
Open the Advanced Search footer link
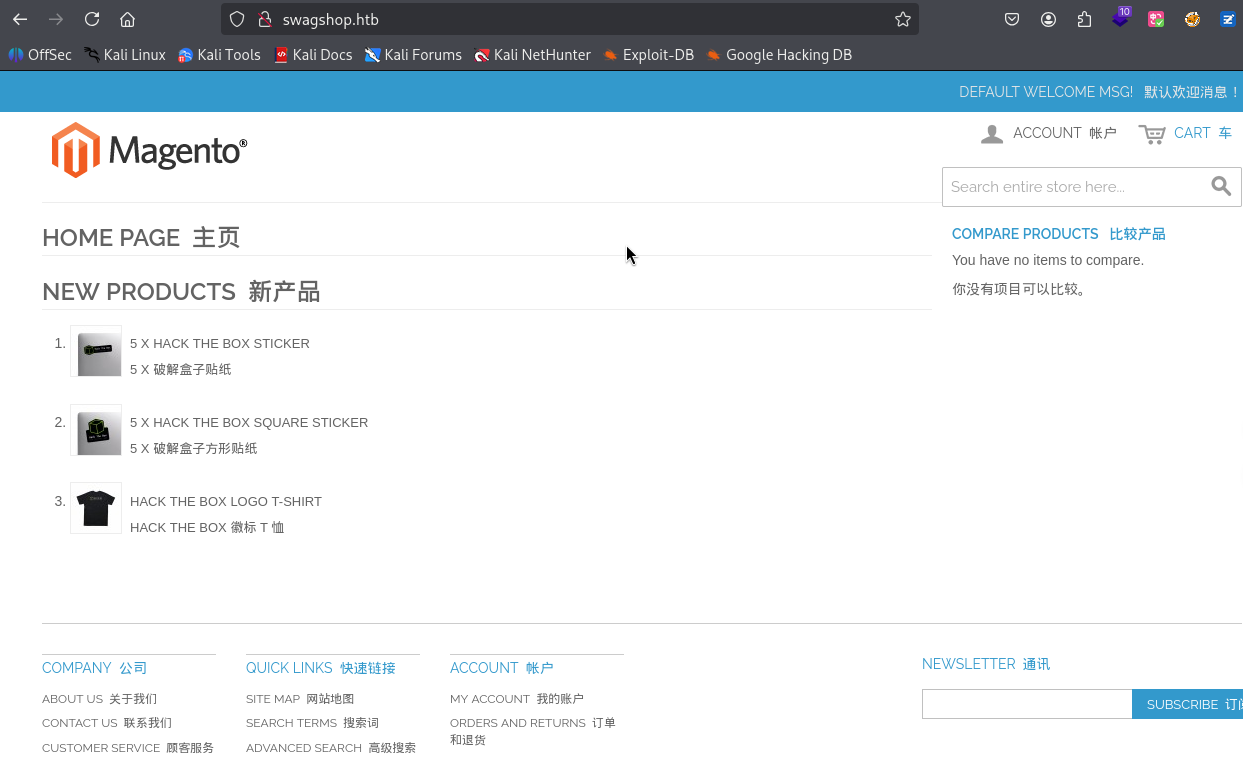tap(331, 748)
